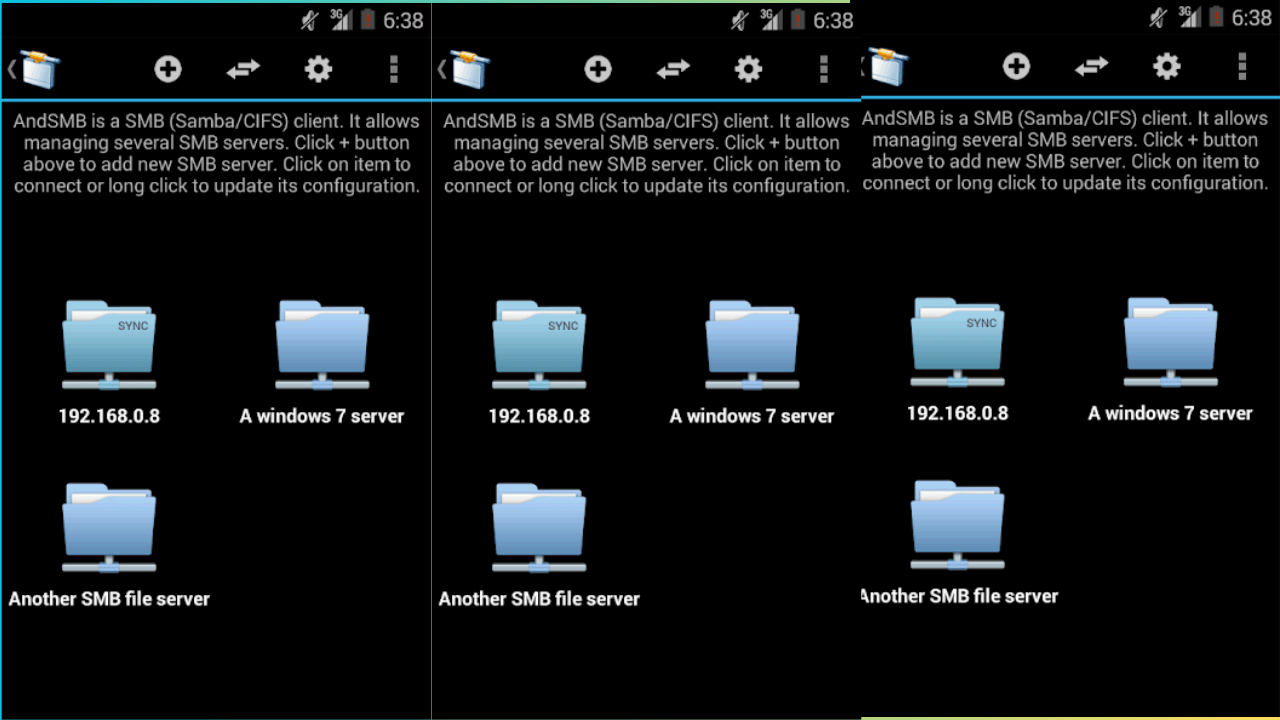The height and width of the screenshot is (720, 1280).
Task: Open the overflow menu dots in left screen
Action: point(393,68)
